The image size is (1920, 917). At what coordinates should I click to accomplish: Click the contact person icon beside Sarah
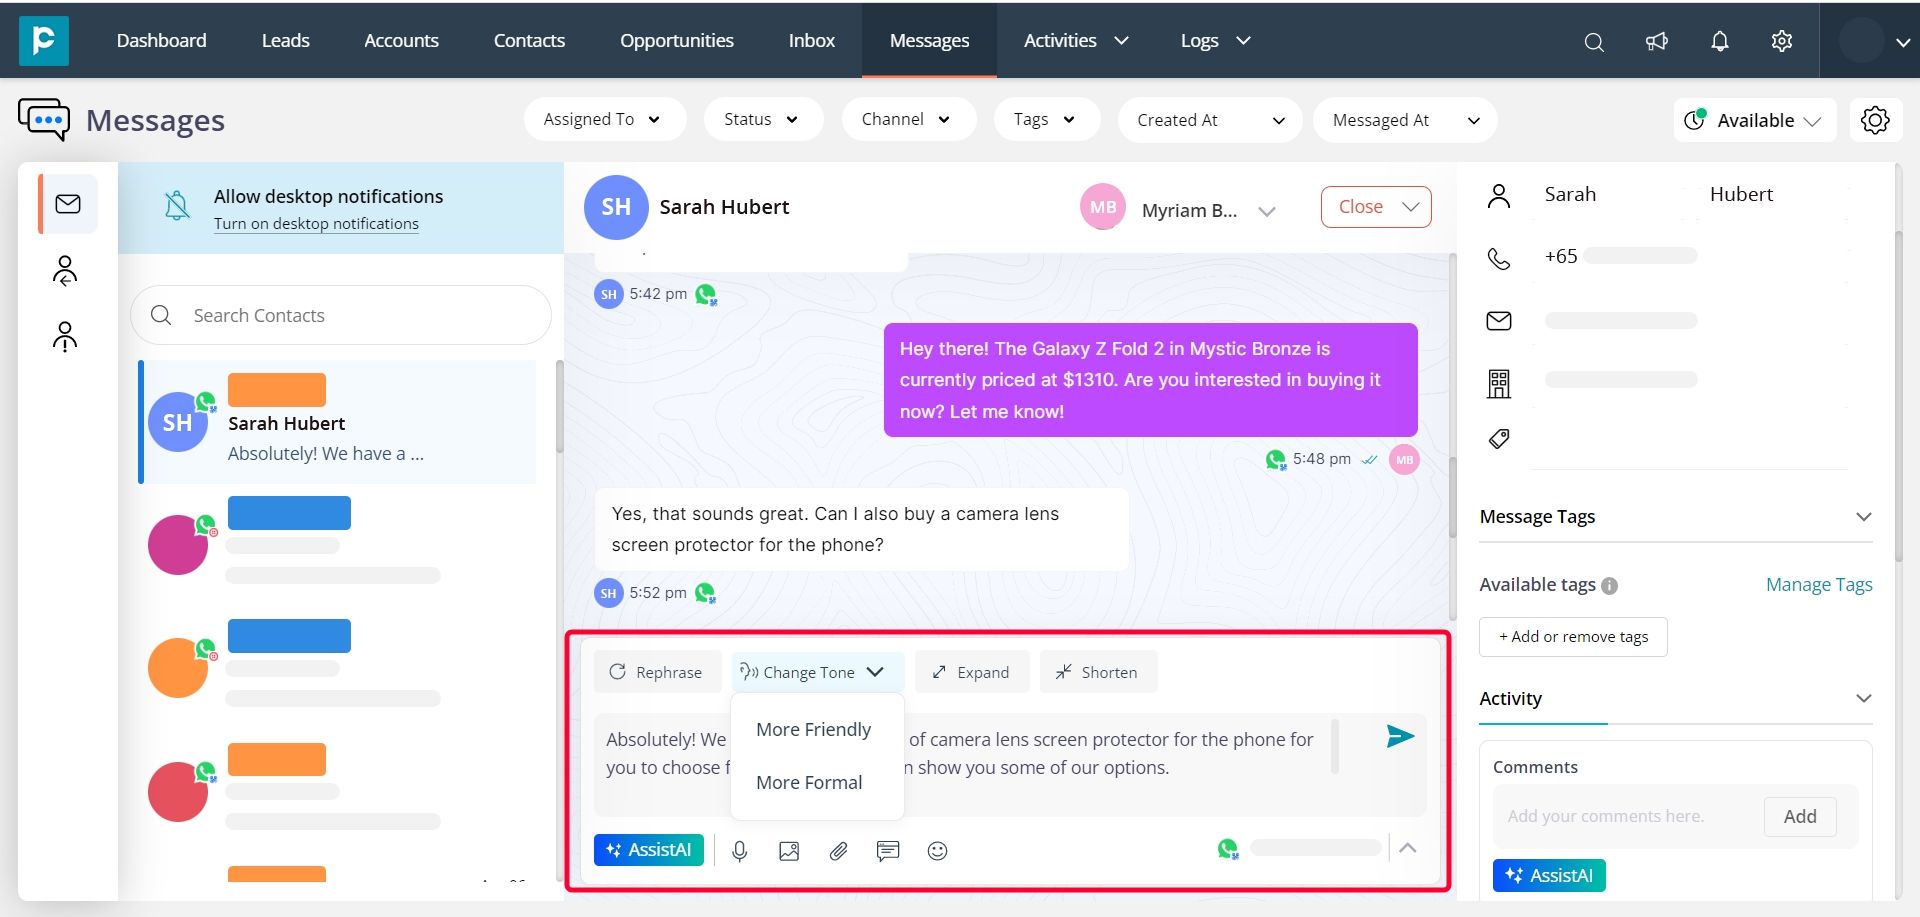click(x=1499, y=196)
